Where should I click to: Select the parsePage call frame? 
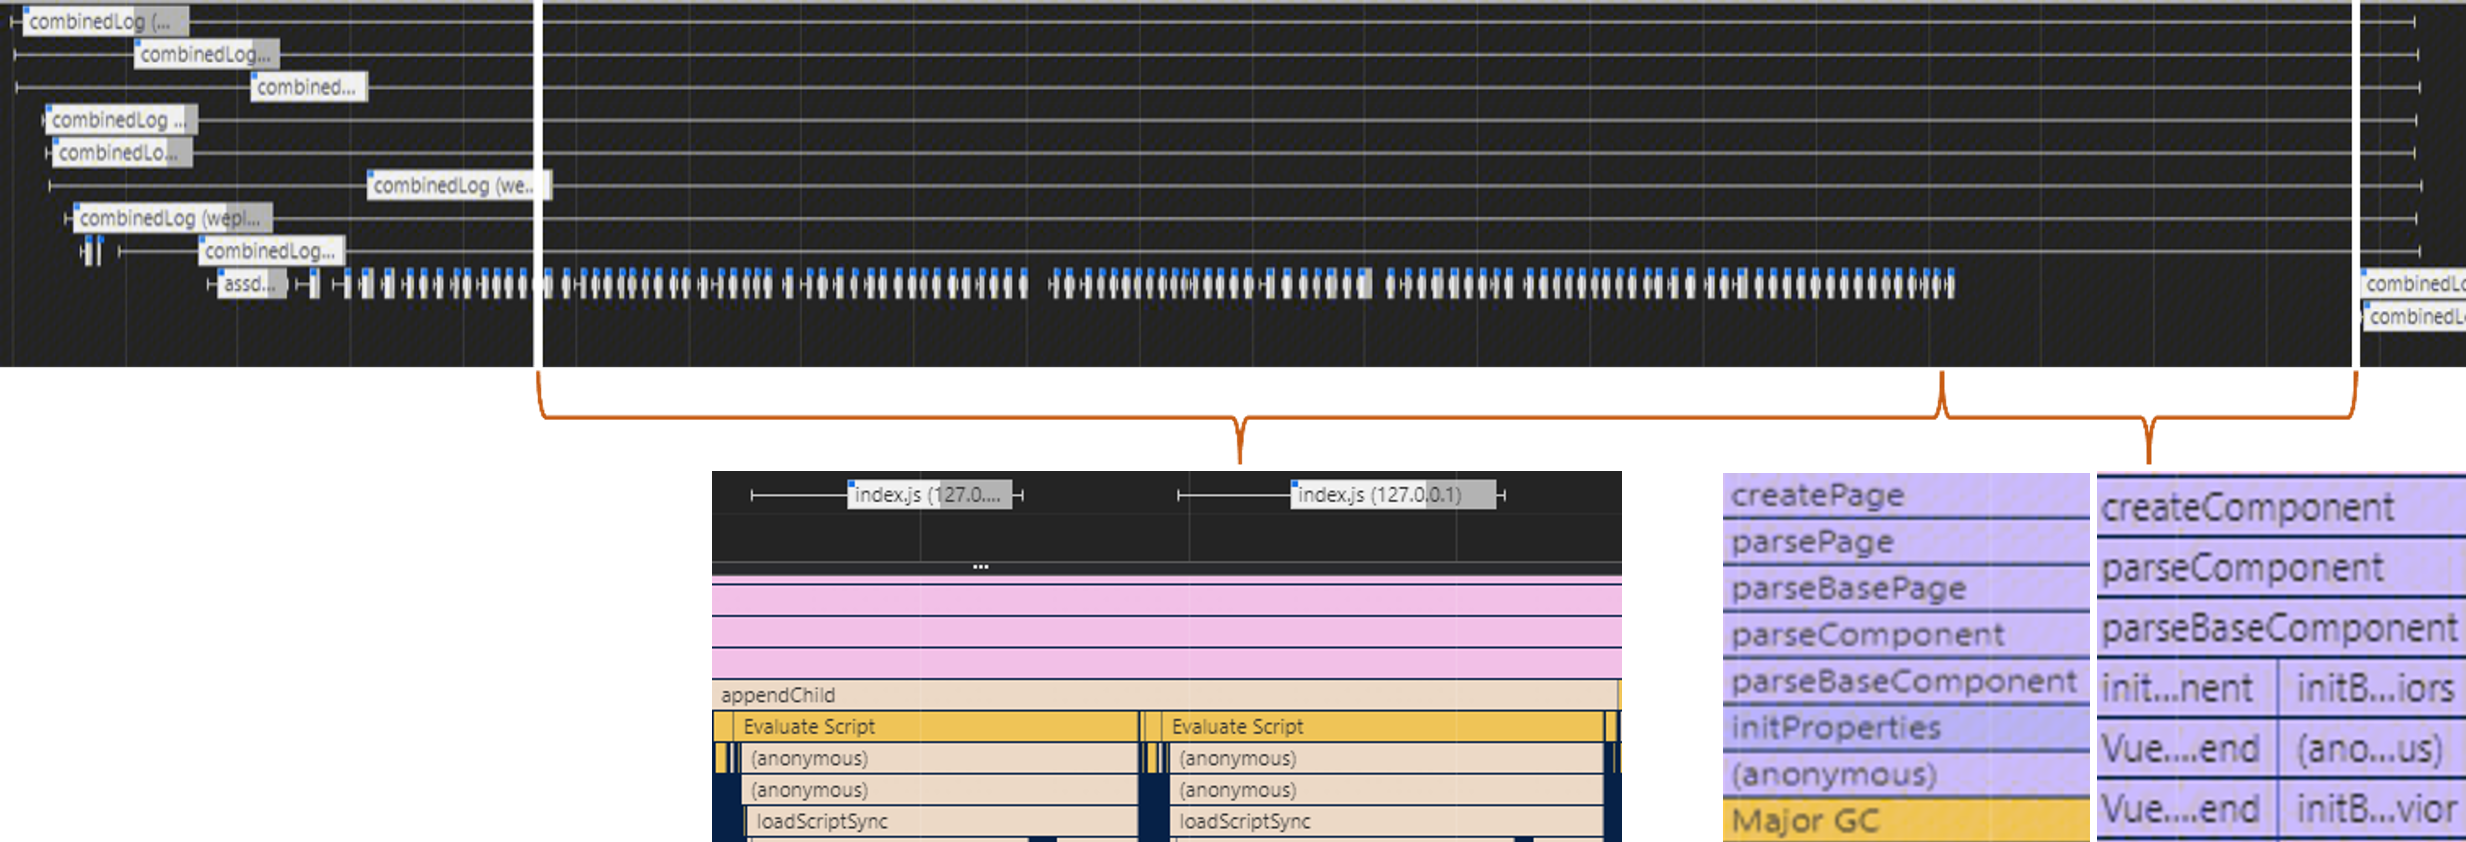pos(1905,542)
